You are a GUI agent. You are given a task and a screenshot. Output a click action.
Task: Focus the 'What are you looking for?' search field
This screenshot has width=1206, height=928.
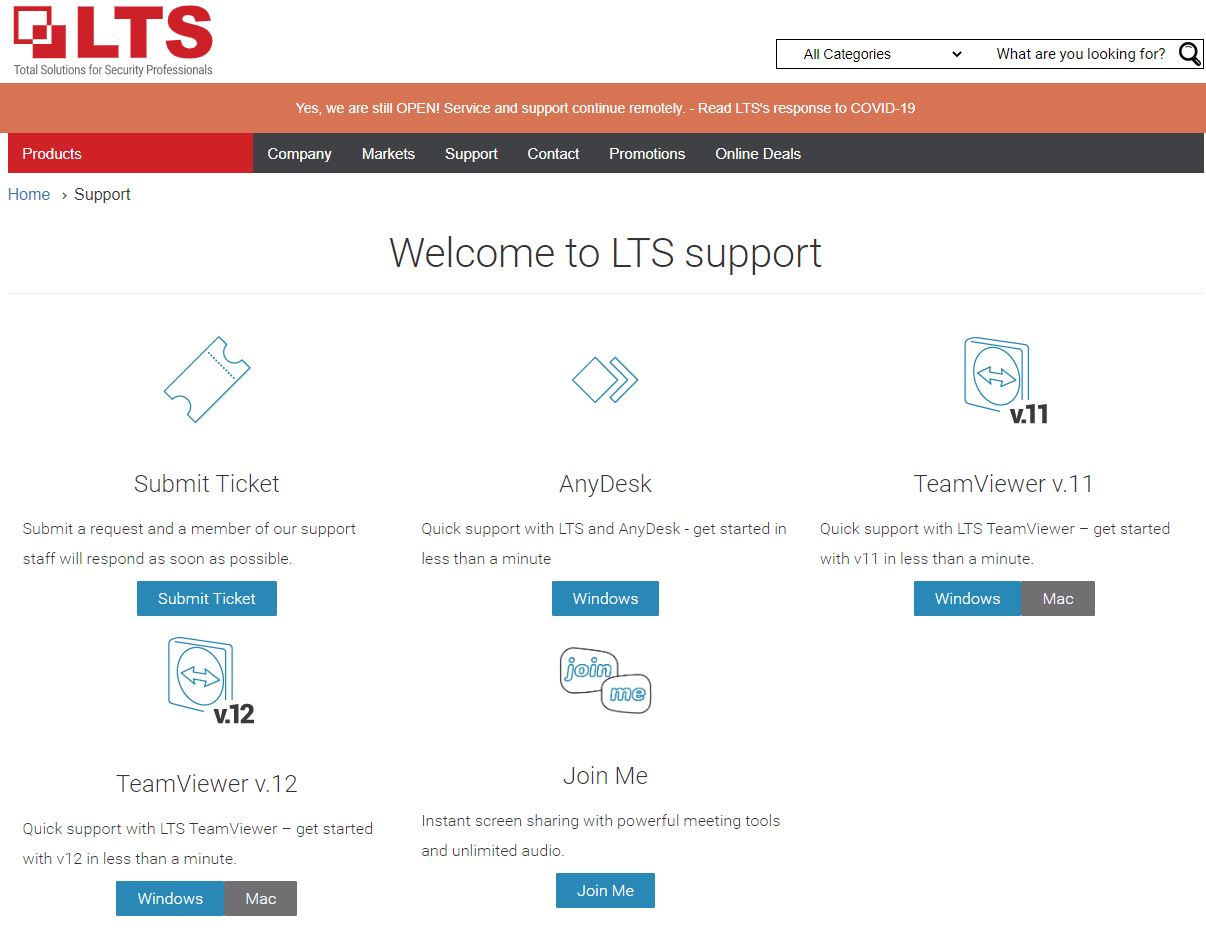click(x=1080, y=54)
